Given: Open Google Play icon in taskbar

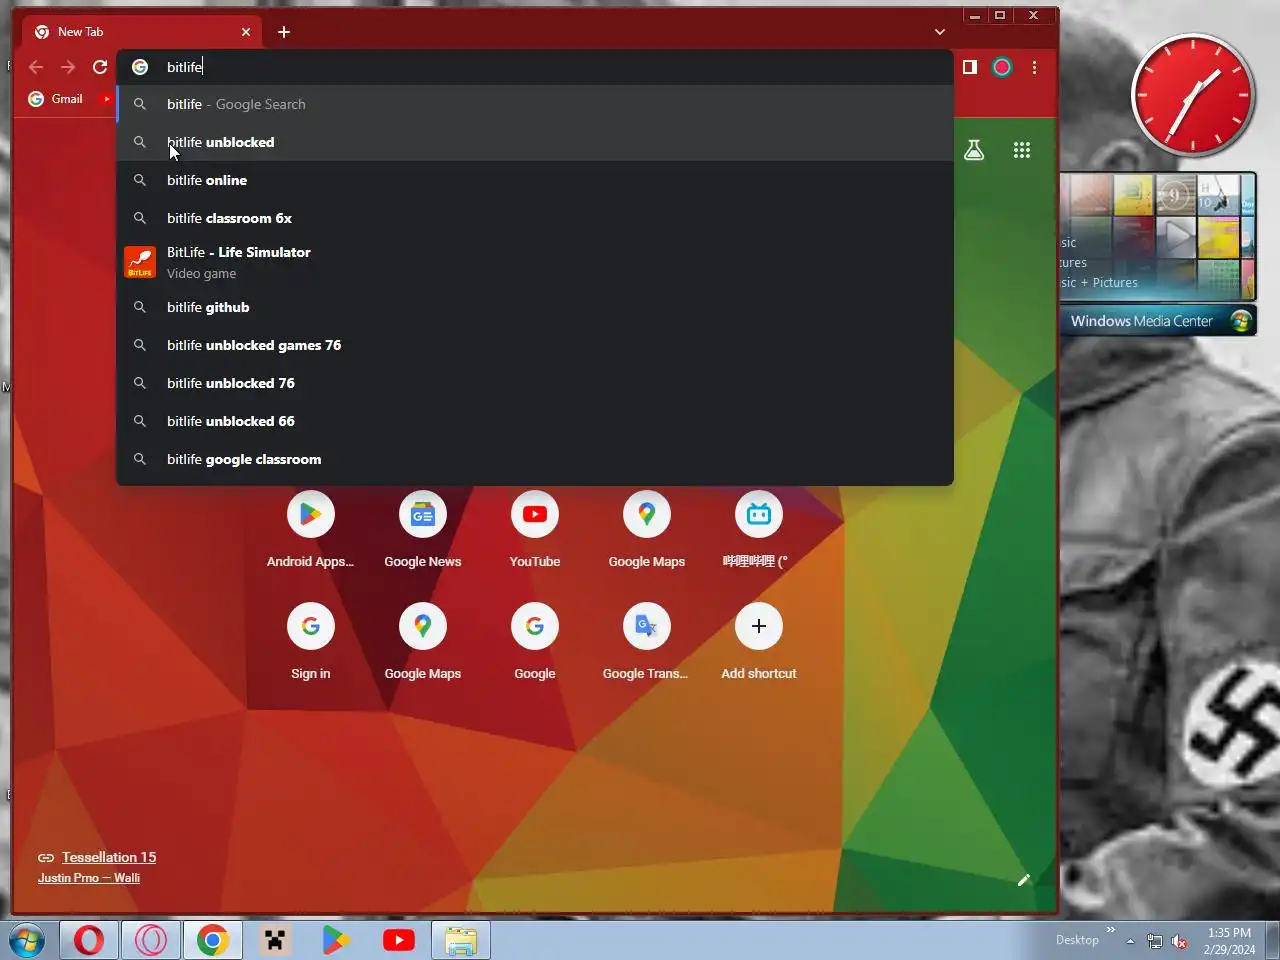Looking at the screenshot, I should pyautogui.click(x=336, y=941).
